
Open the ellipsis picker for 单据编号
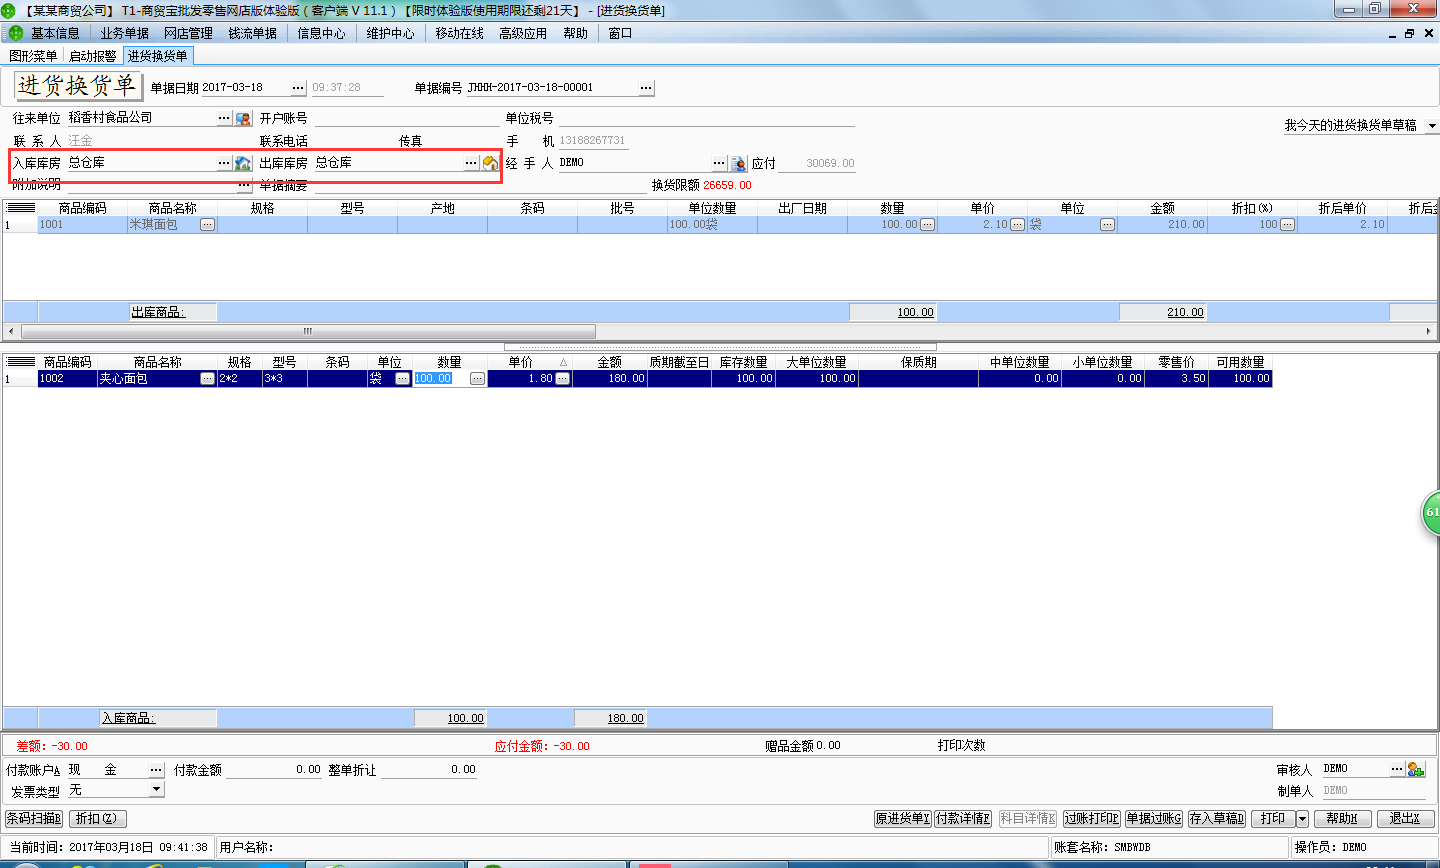pyautogui.click(x=646, y=88)
